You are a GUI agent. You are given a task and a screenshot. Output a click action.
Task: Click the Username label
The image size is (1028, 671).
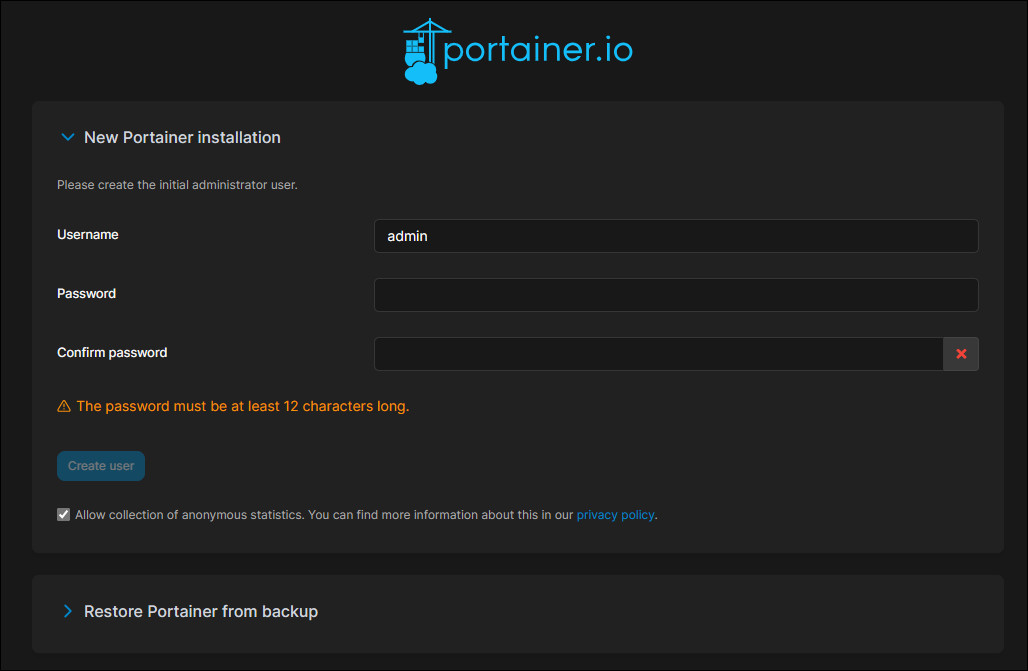click(x=88, y=235)
